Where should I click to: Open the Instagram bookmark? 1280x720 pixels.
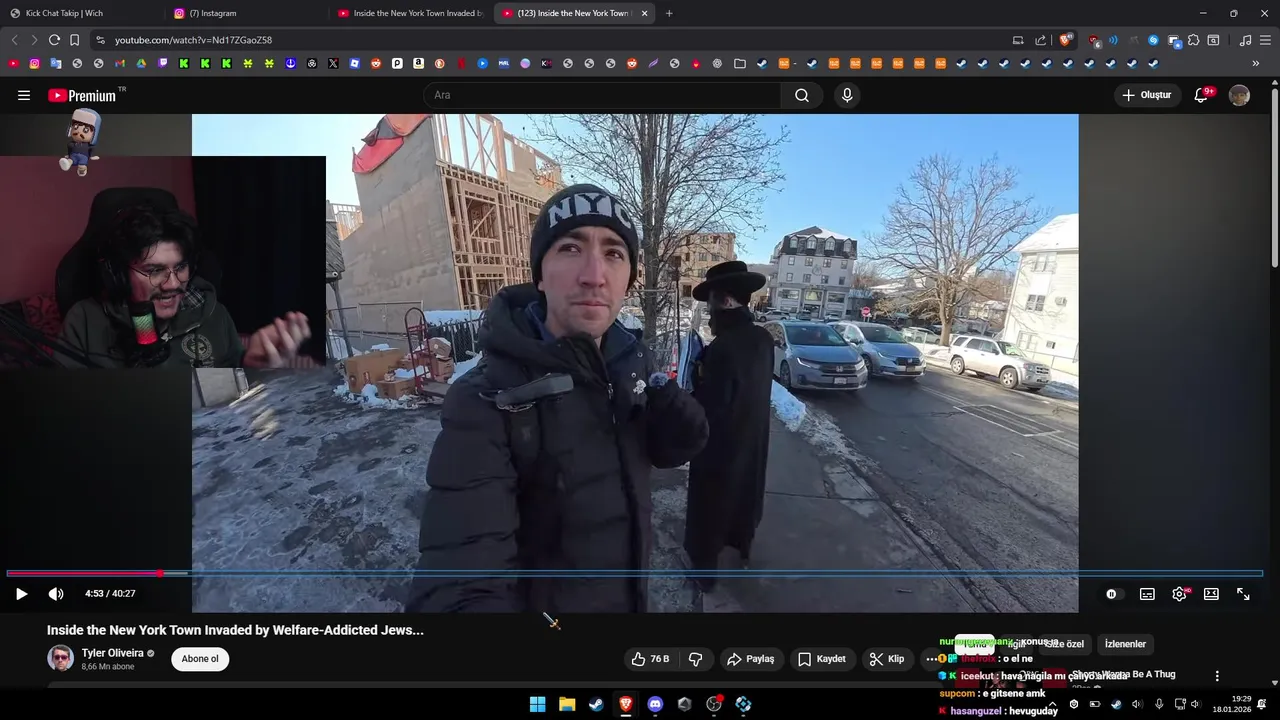point(34,63)
